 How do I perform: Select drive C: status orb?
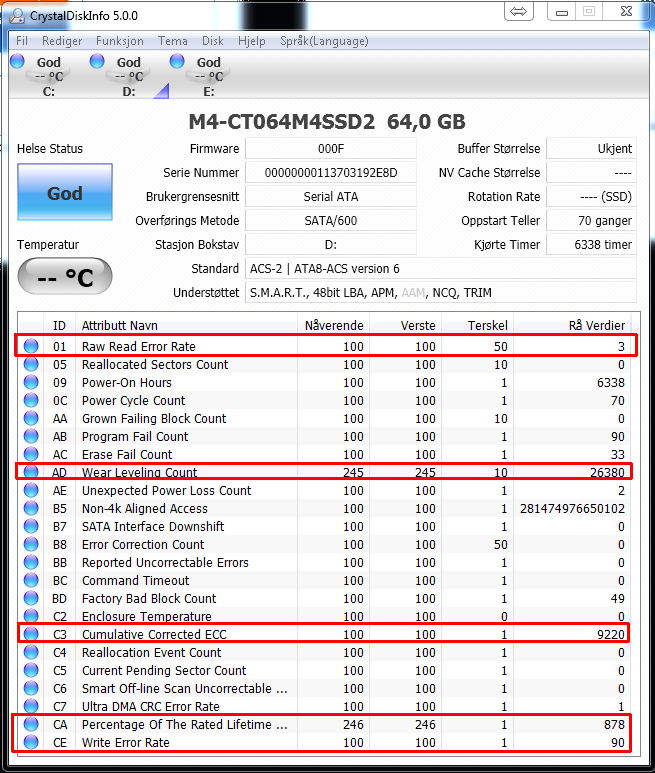click(17, 61)
